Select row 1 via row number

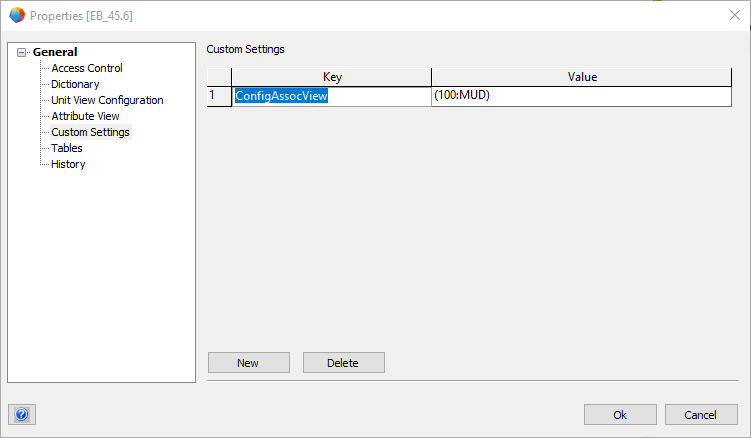[219, 96]
